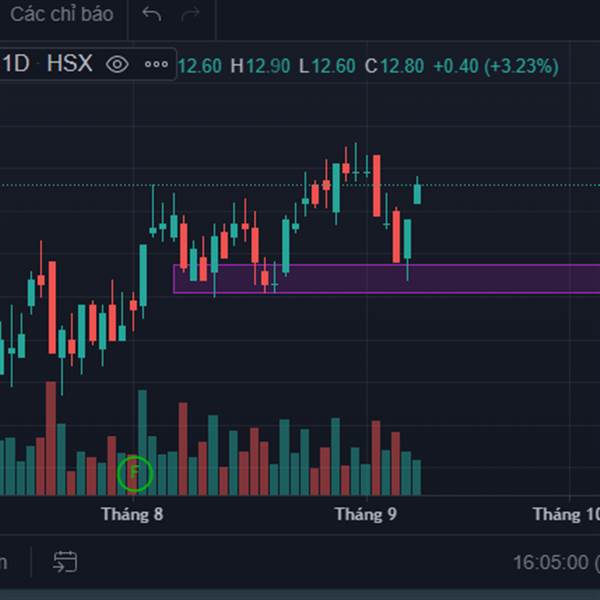This screenshot has width=600, height=600.
Task: Click the redo arrow icon
Action: (x=190, y=15)
